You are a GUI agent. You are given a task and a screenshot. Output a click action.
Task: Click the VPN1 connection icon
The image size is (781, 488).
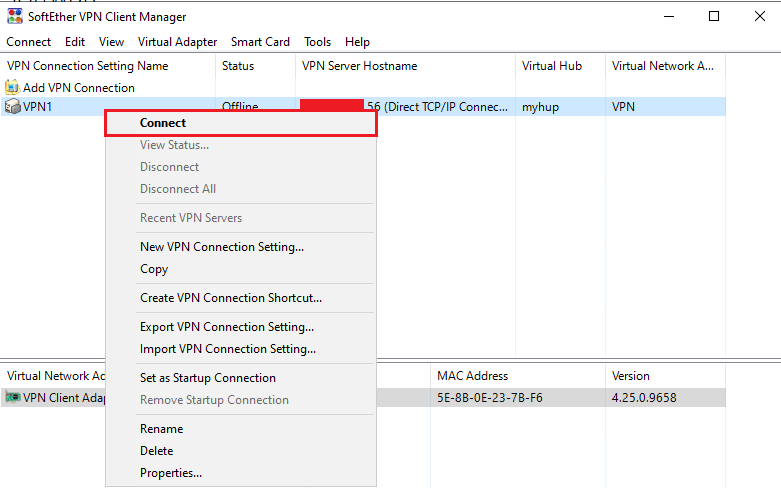(12, 106)
